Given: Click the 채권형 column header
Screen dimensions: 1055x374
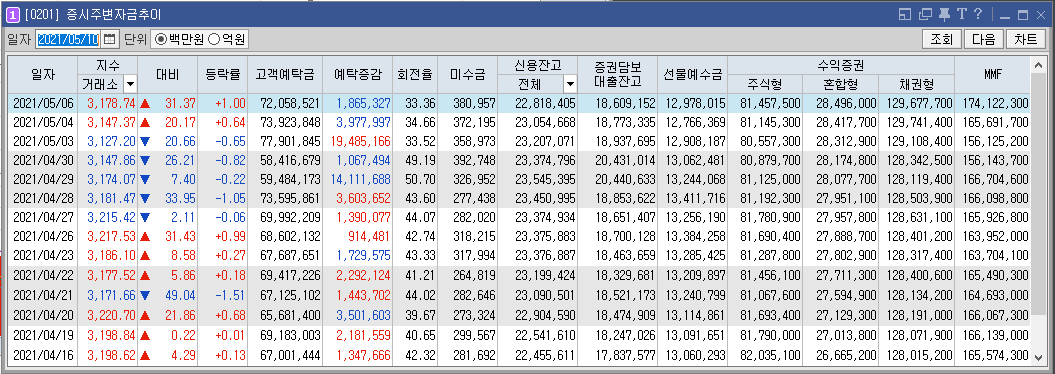Looking at the screenshot, I should click(x=916, y=84).
